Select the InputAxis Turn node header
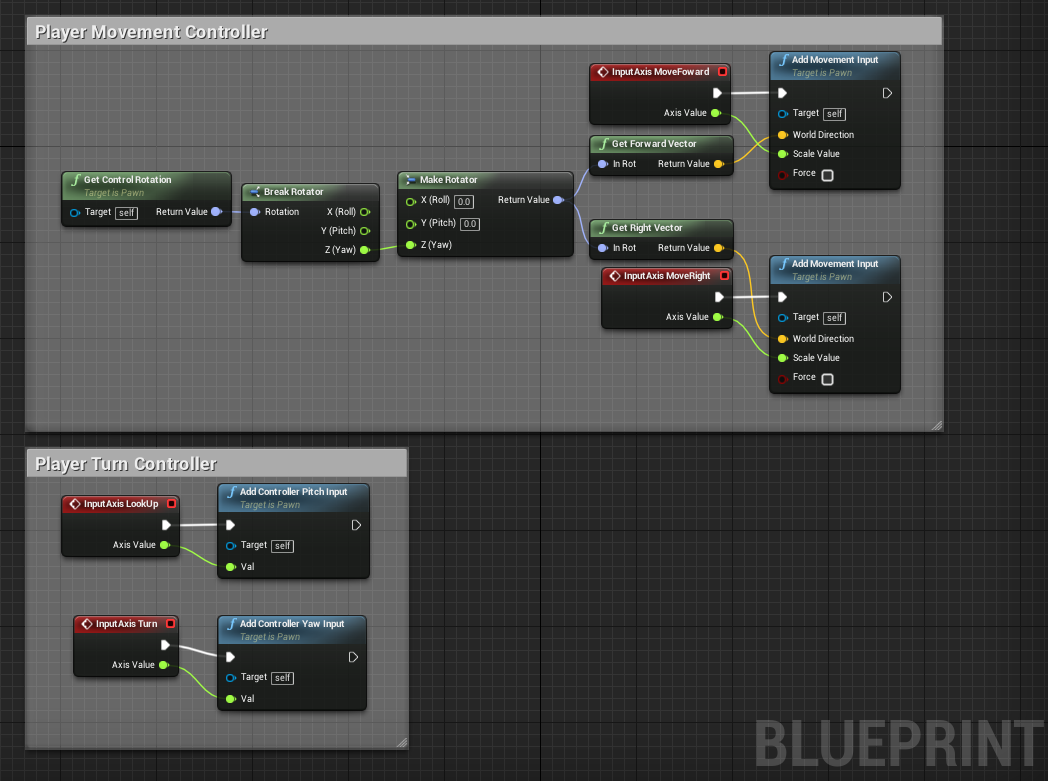 point(126,624)
